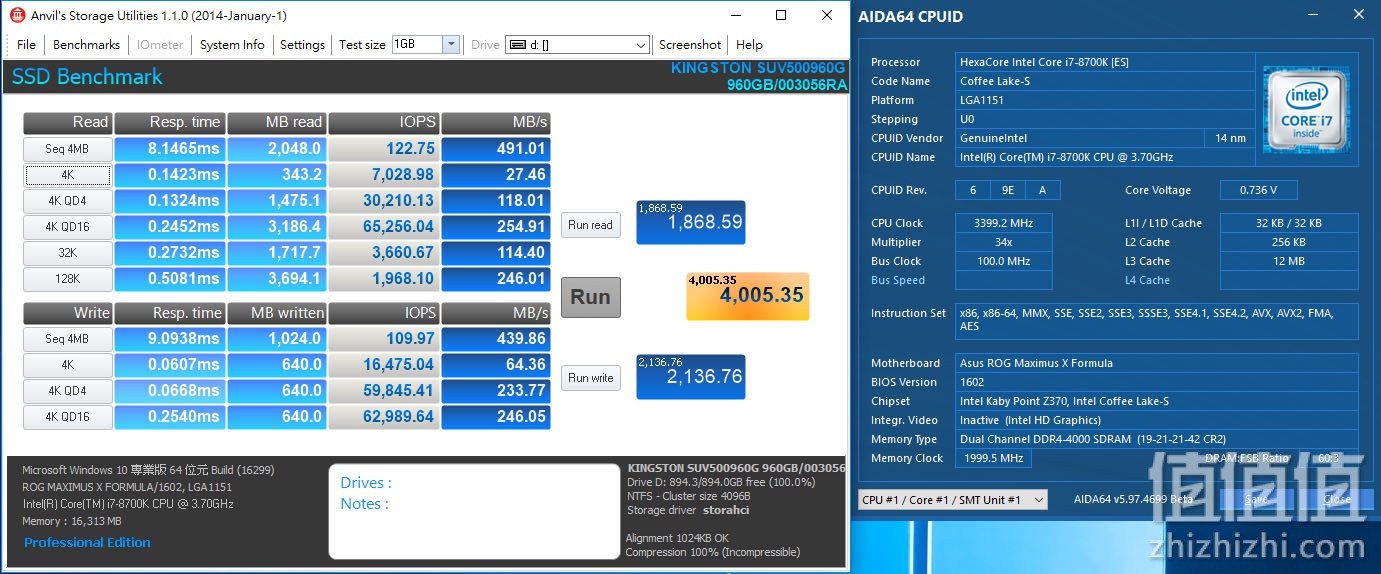Click the Motherboard value Asus ROG Maximus X Formula
1381x574 pixels.
point(1157,363)
